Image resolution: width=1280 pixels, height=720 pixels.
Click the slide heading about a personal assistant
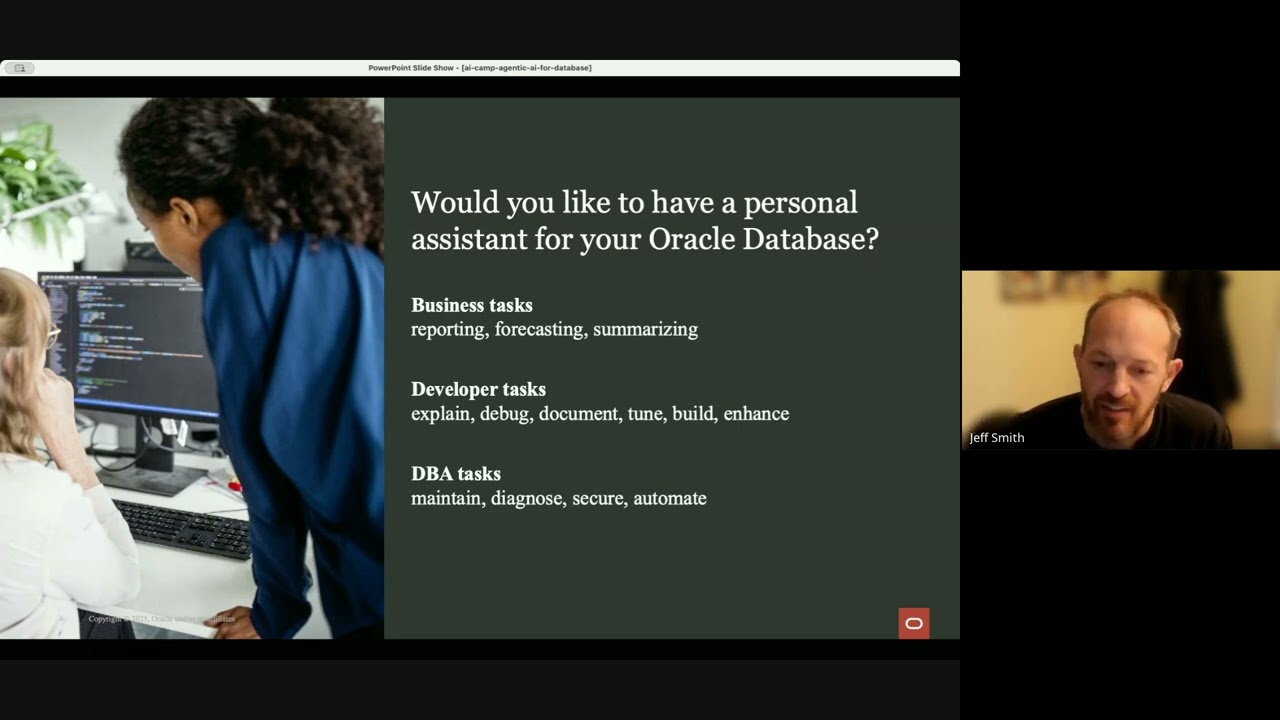[645, 220]
